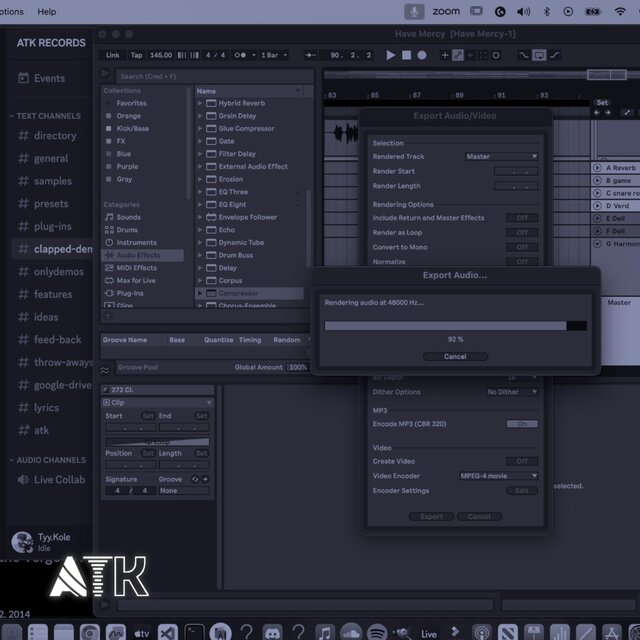Screen dimensions: 640x640
Task: Open the Video Encoder MPEG-4 dropdown
Action: point(498,476)
